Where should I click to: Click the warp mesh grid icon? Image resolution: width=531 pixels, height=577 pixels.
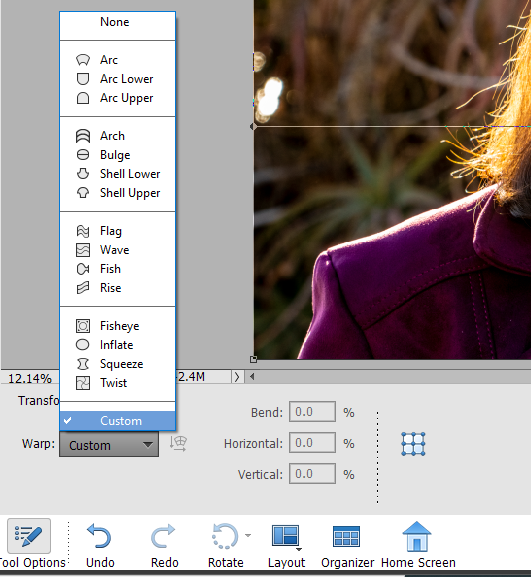pos(413,444)
